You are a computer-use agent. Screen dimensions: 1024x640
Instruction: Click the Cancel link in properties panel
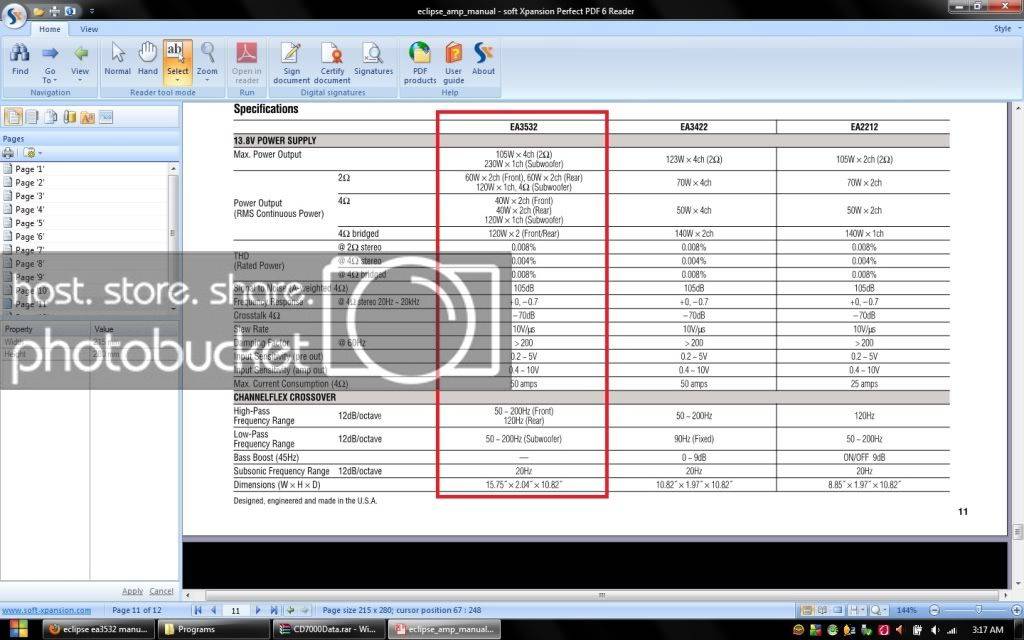click(x=161, y=591)
